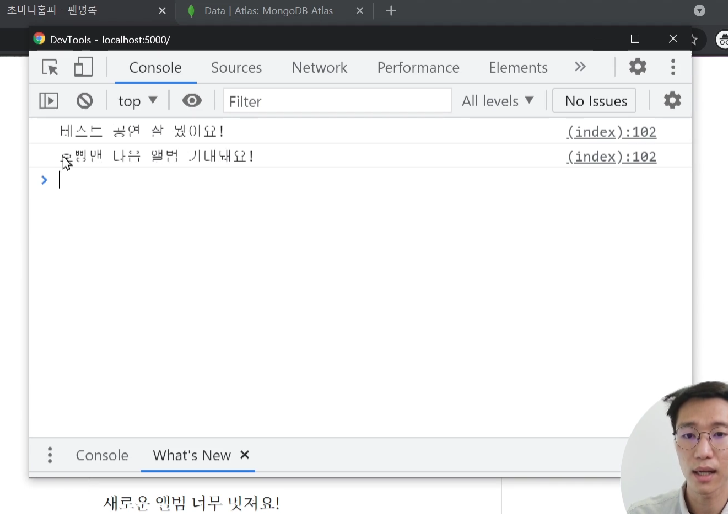Open the Elements tab
The width and height of the screenshot is (728, 514).
(518, 68)
